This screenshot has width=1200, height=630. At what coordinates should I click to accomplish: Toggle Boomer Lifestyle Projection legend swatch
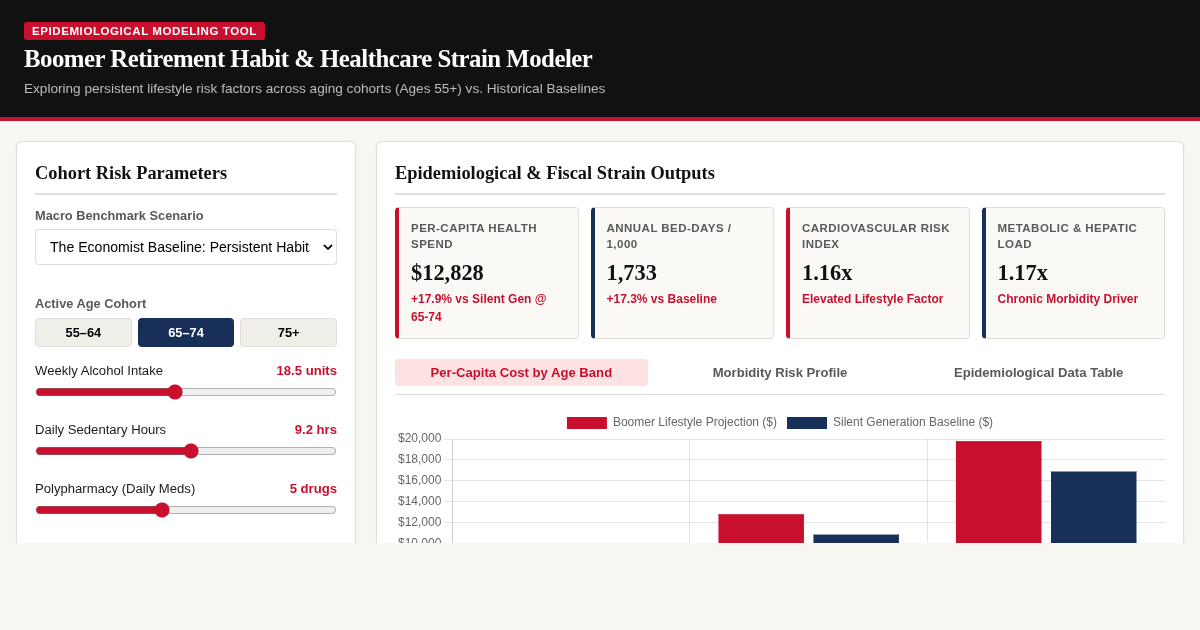pos(587,422)
